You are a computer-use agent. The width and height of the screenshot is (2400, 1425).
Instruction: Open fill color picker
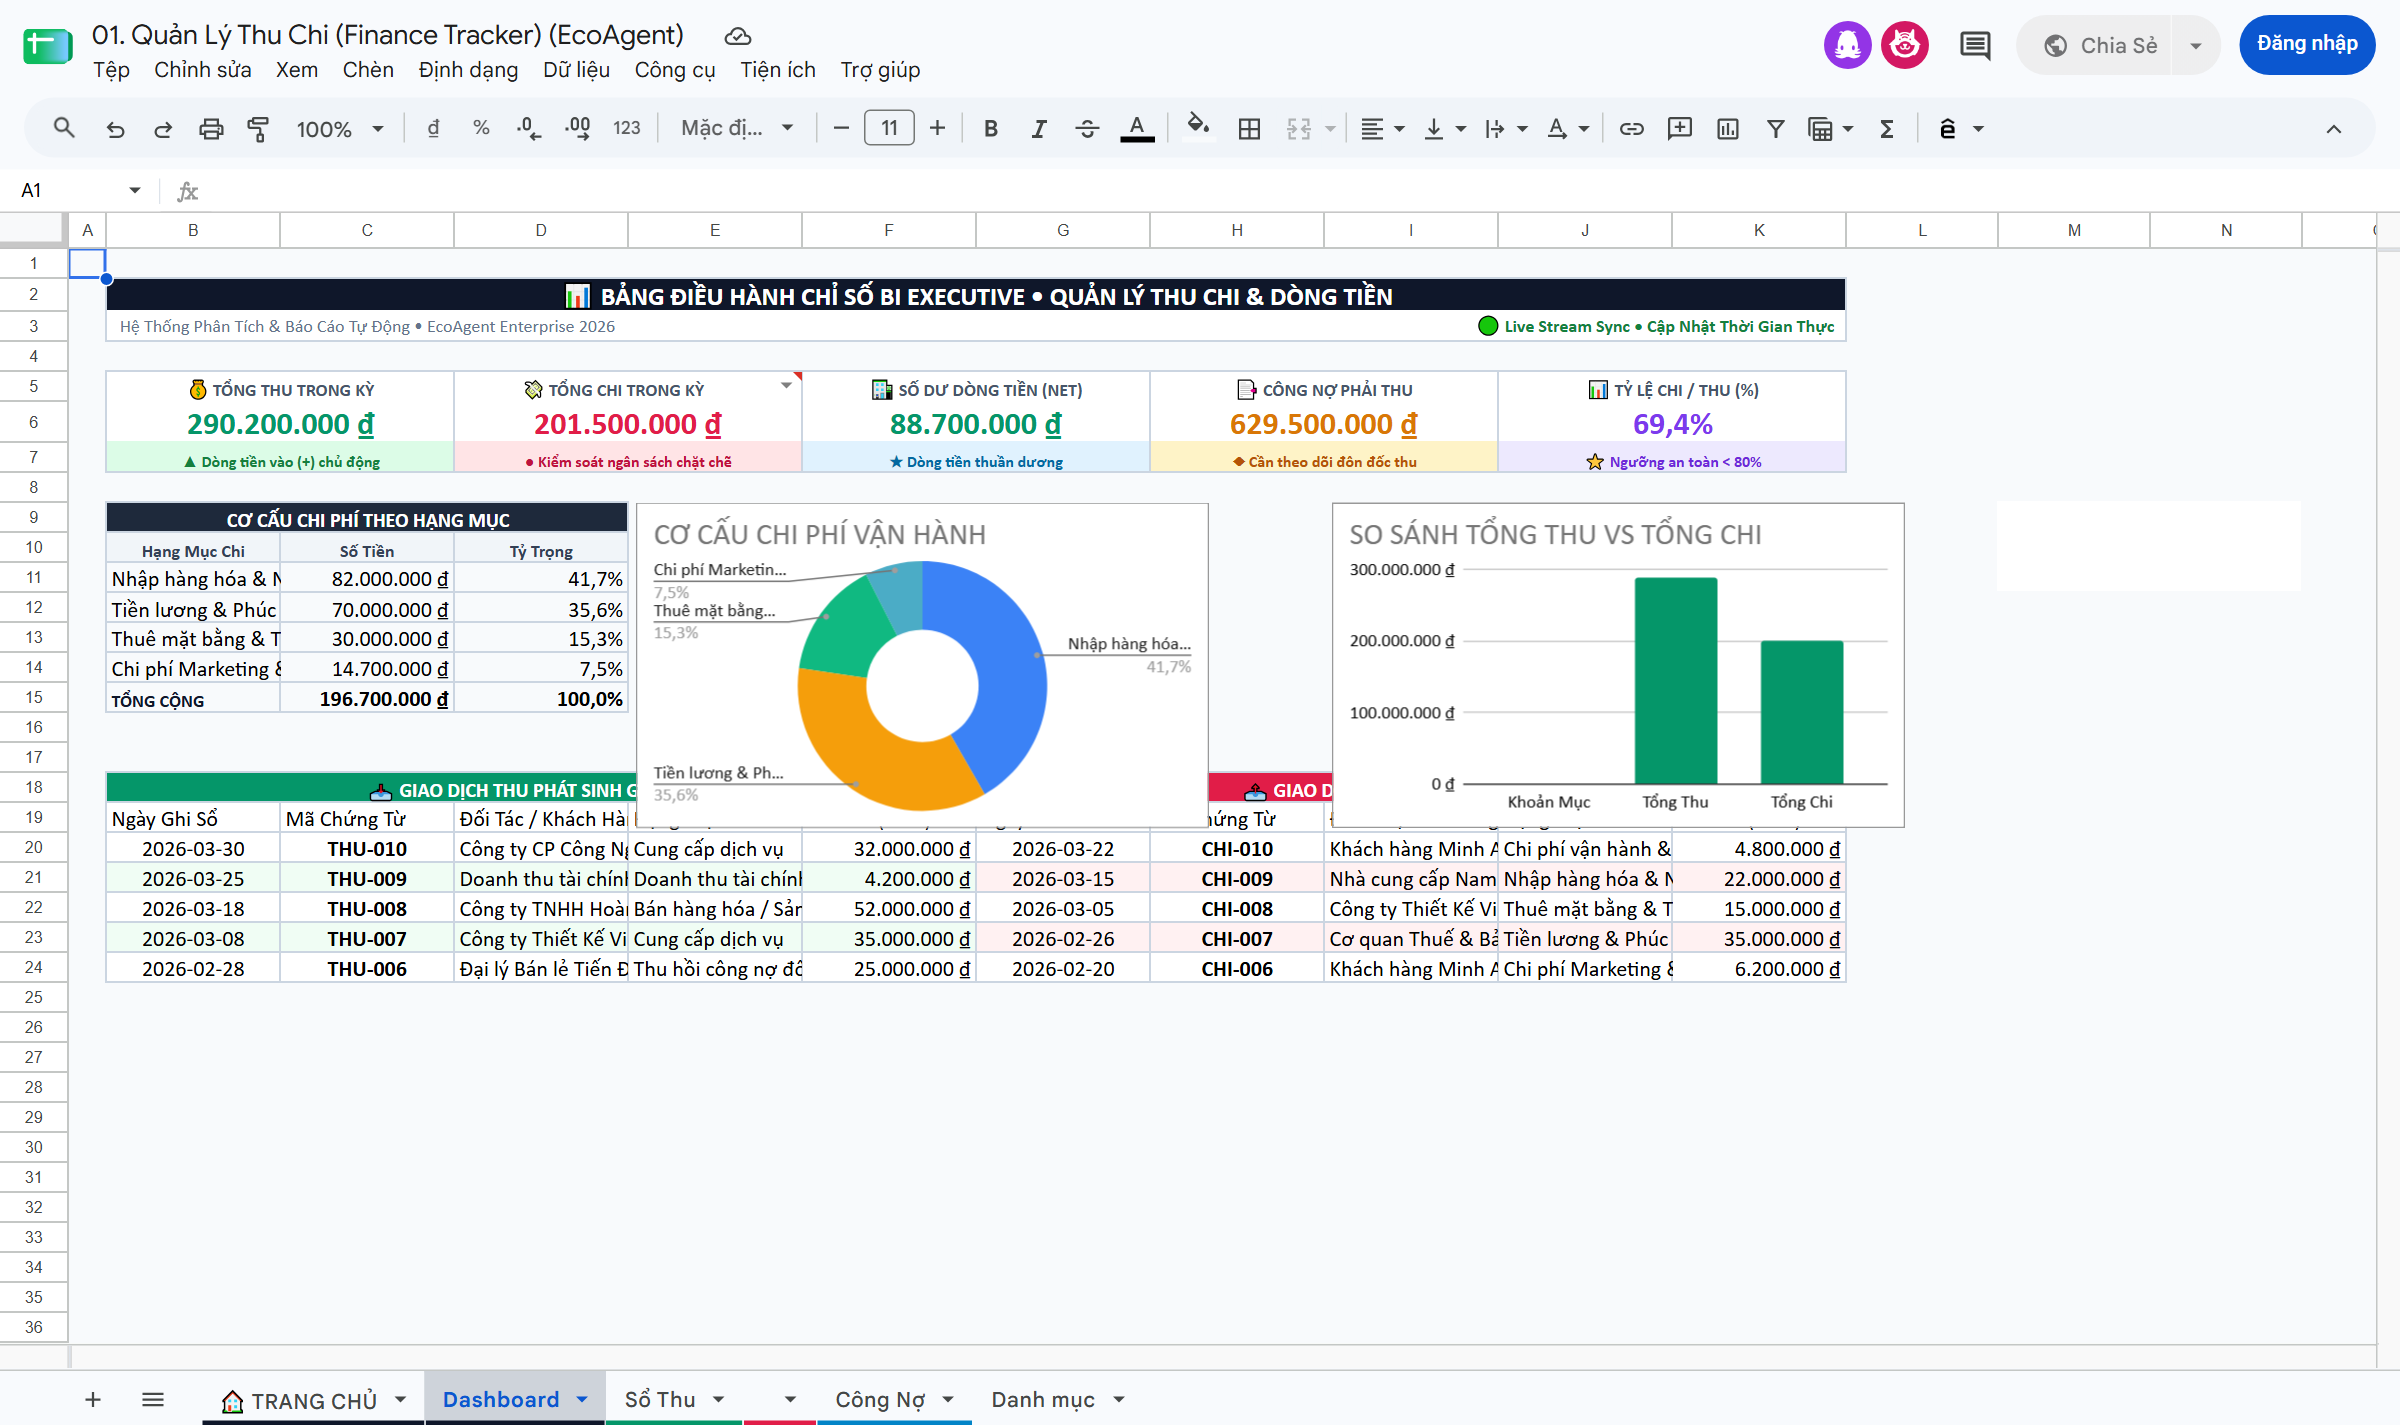pos(1197,127)
